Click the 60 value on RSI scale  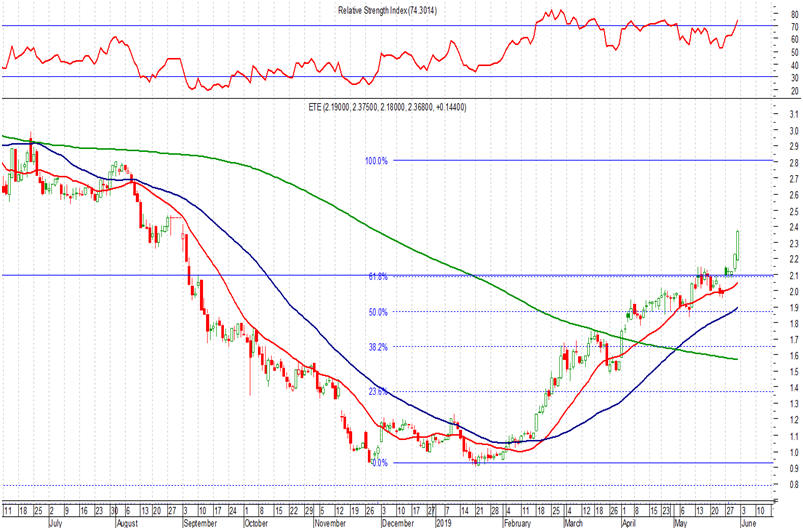pos(795,39)
